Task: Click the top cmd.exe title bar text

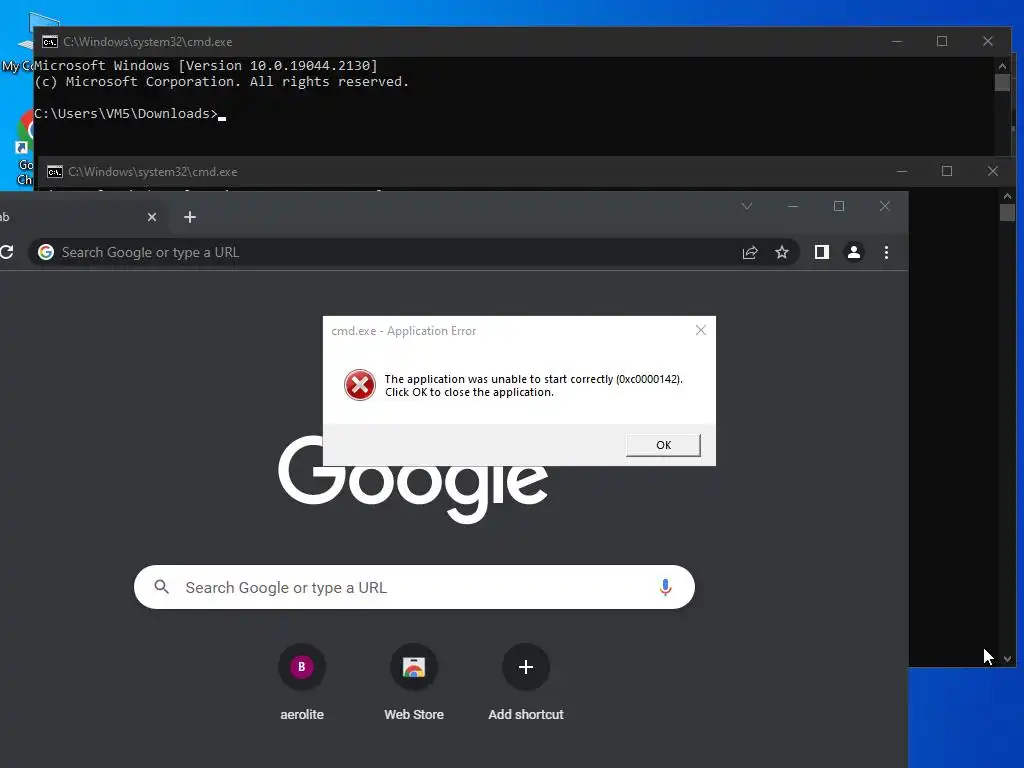Action: pos(148,42)
